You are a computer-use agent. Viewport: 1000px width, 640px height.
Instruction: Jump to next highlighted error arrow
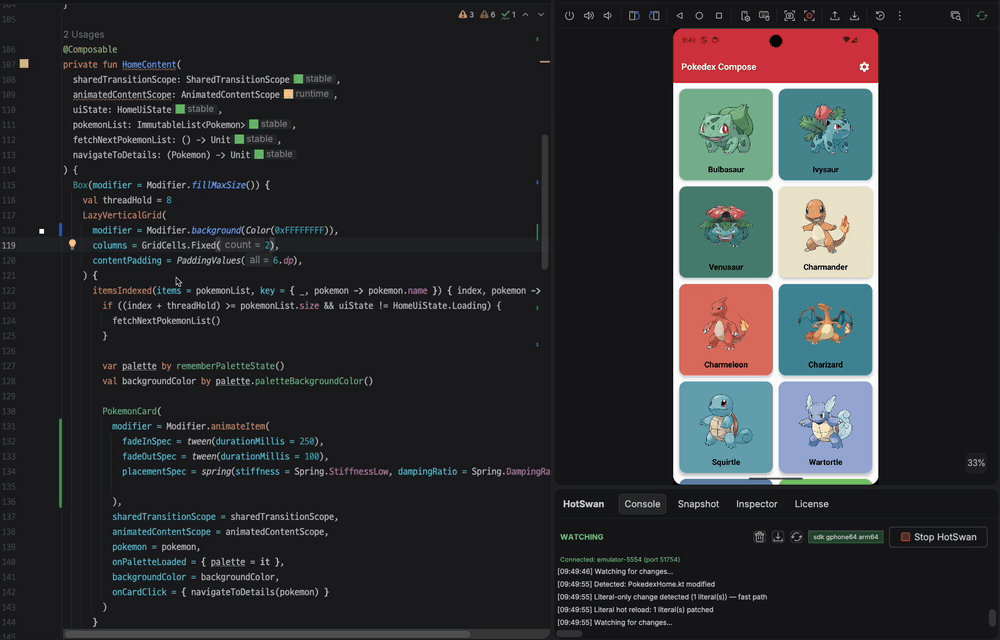point(541,15)
